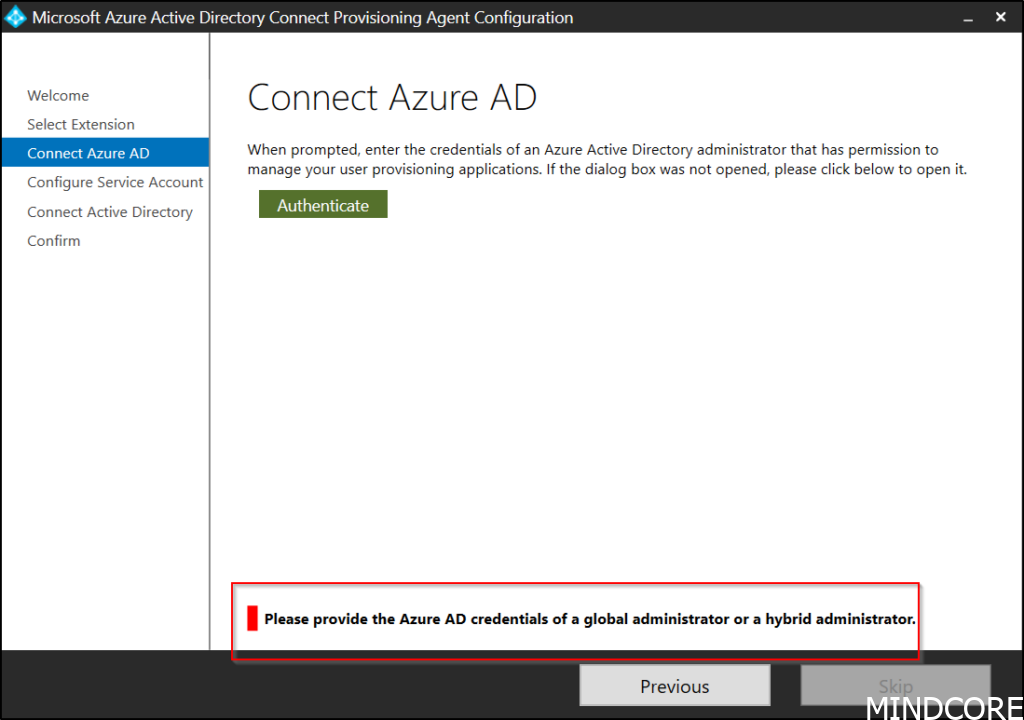The image size is (1024, 720).
Task: Jump to the Confirm step
Action: tap(54, 240)
